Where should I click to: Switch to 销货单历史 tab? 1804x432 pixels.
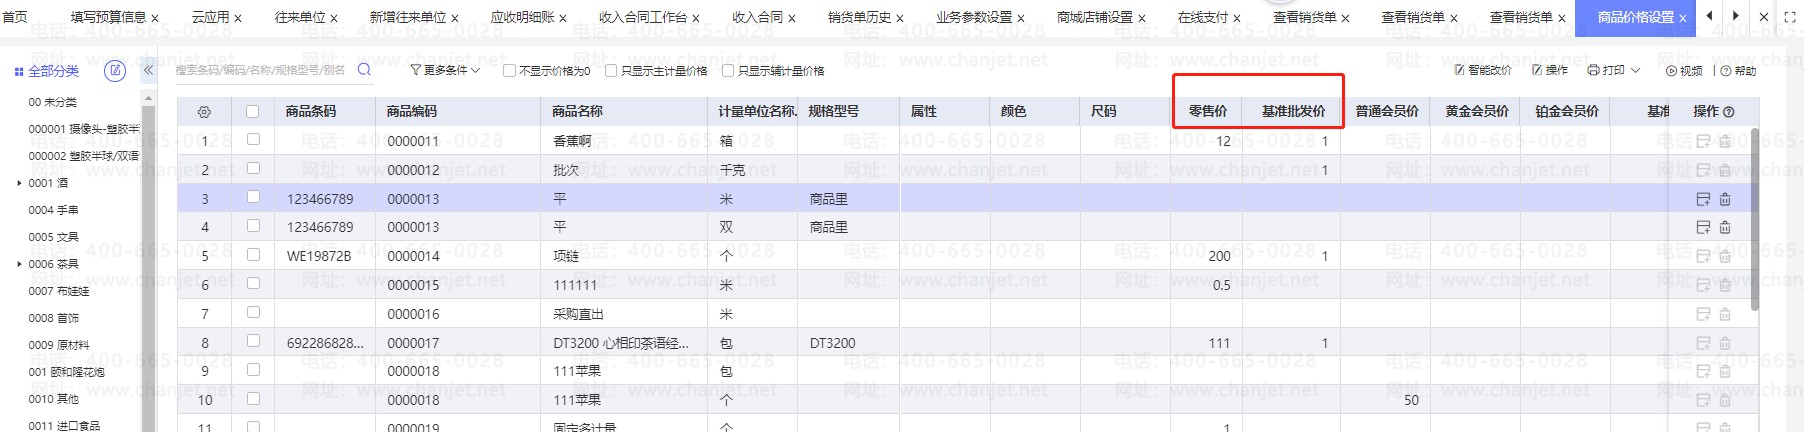(859, 17)
